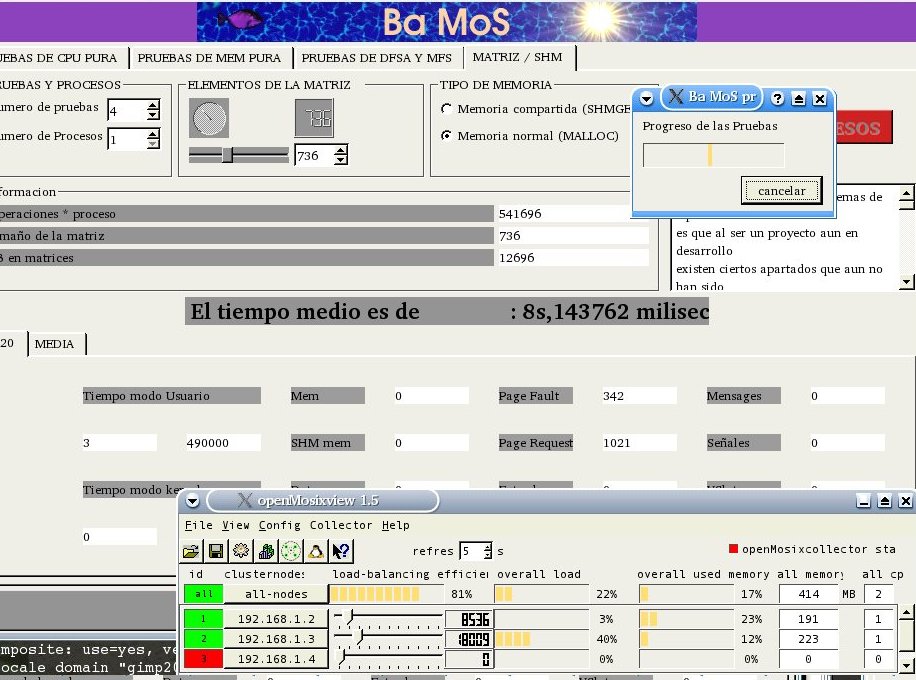Click the green bar chart toolbar icon
This screenshot has width=916, height=680.
[x=266, y=550]
